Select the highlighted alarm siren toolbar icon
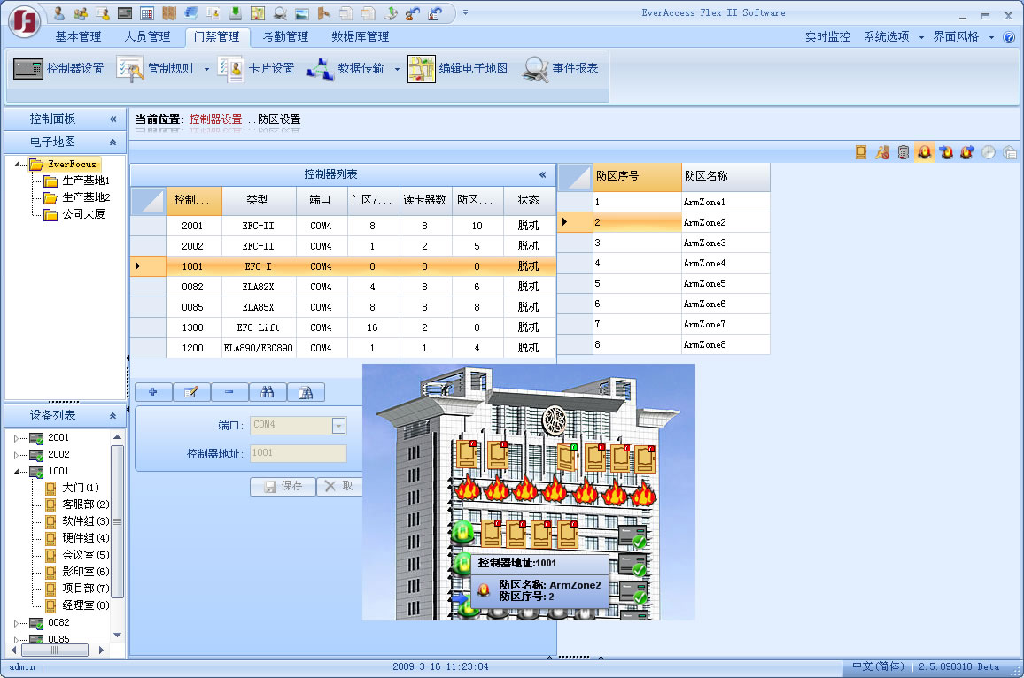The height and width of the screenshot is (678, 1024). coord(924,152)
